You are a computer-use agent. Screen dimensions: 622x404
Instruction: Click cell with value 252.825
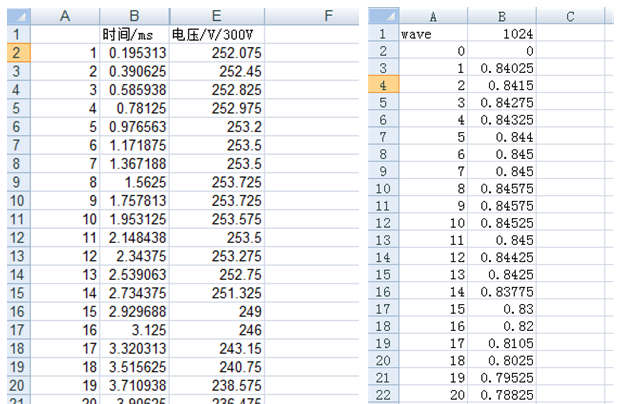tap(217, 90)
